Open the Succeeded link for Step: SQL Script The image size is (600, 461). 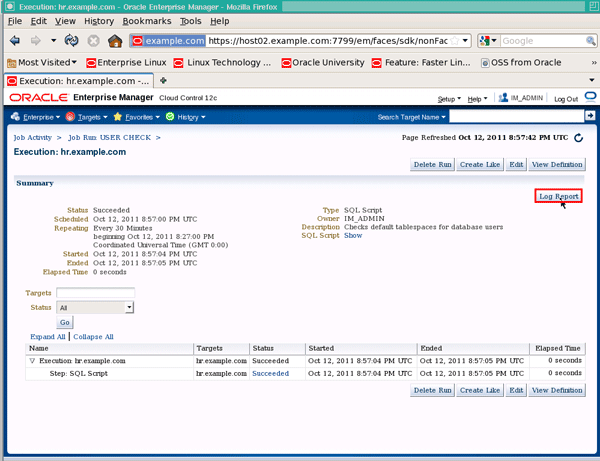click(271, 373)
